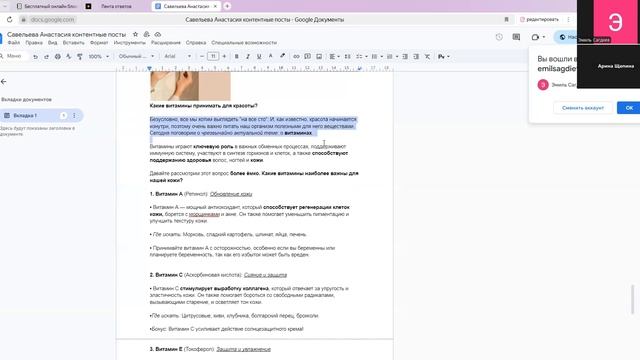The height and width of the screenshot is (360, 640).
Task: Open a new browser tab
Action: (227, 6)
